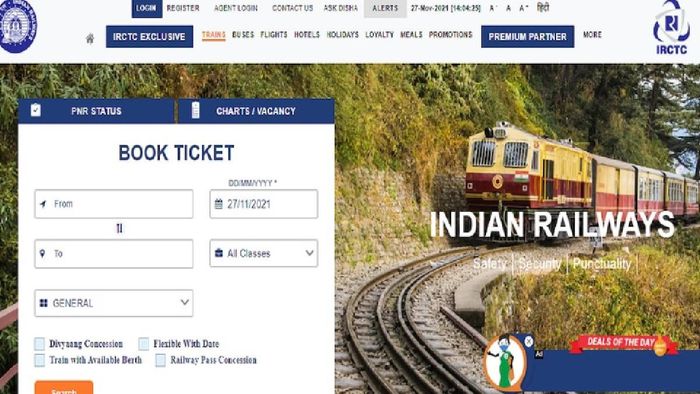The image size is (700, 394).
Task: Open the GENERAL quota dropdown
Action: pyautogui.click(x=114, y=303)
